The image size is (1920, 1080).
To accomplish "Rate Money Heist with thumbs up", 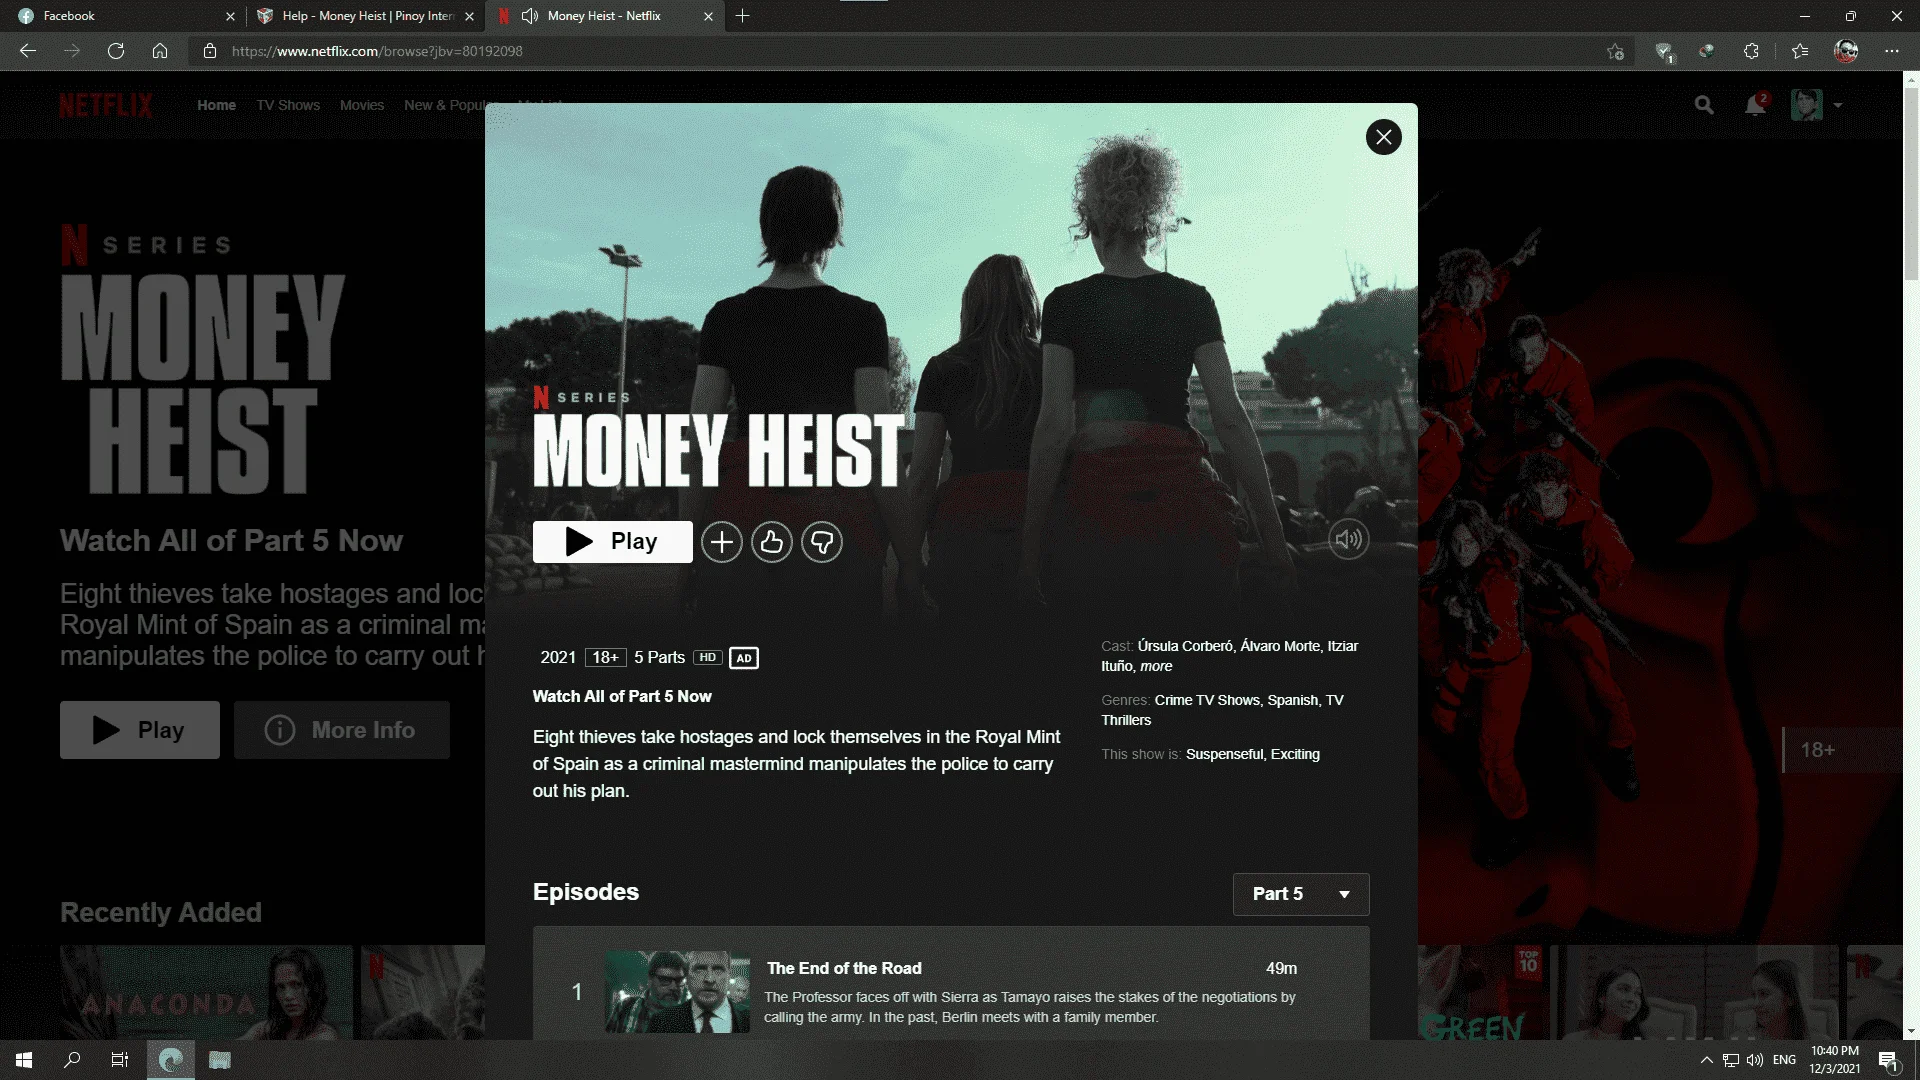I will point(771,542).
